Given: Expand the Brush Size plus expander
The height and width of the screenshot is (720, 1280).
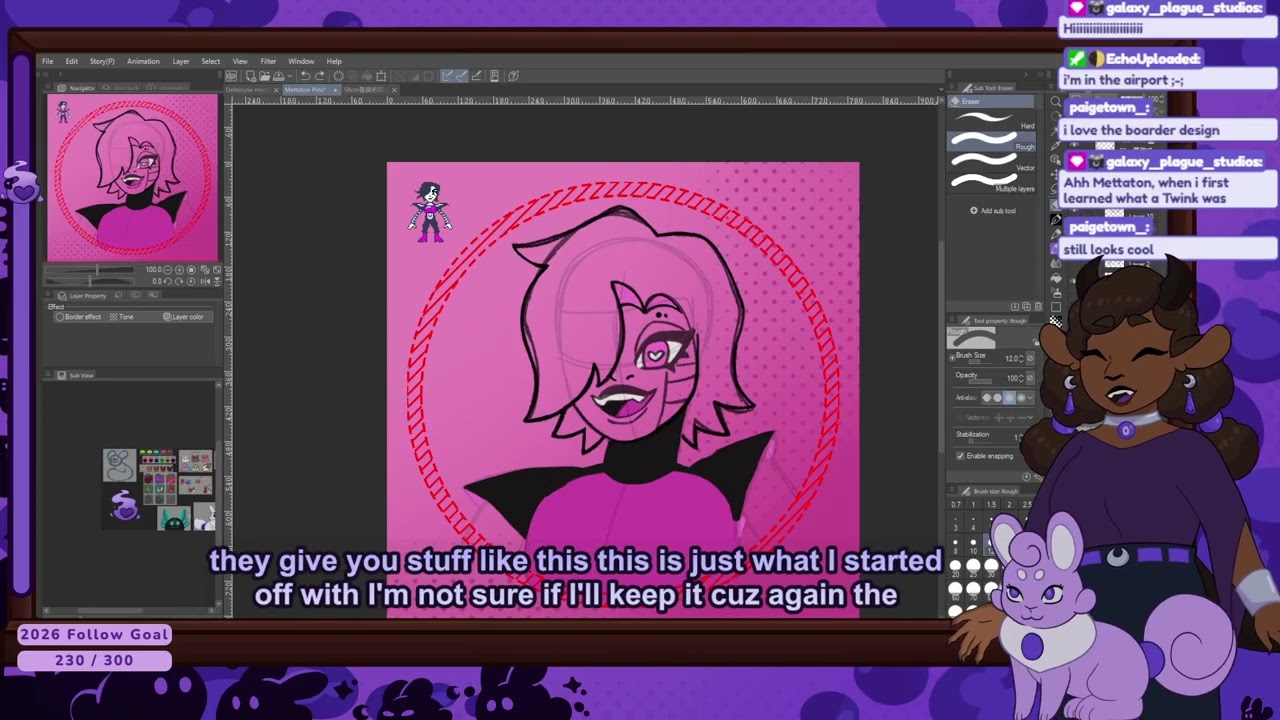Looking at the screenshot, I should click(x=952, y=358).
